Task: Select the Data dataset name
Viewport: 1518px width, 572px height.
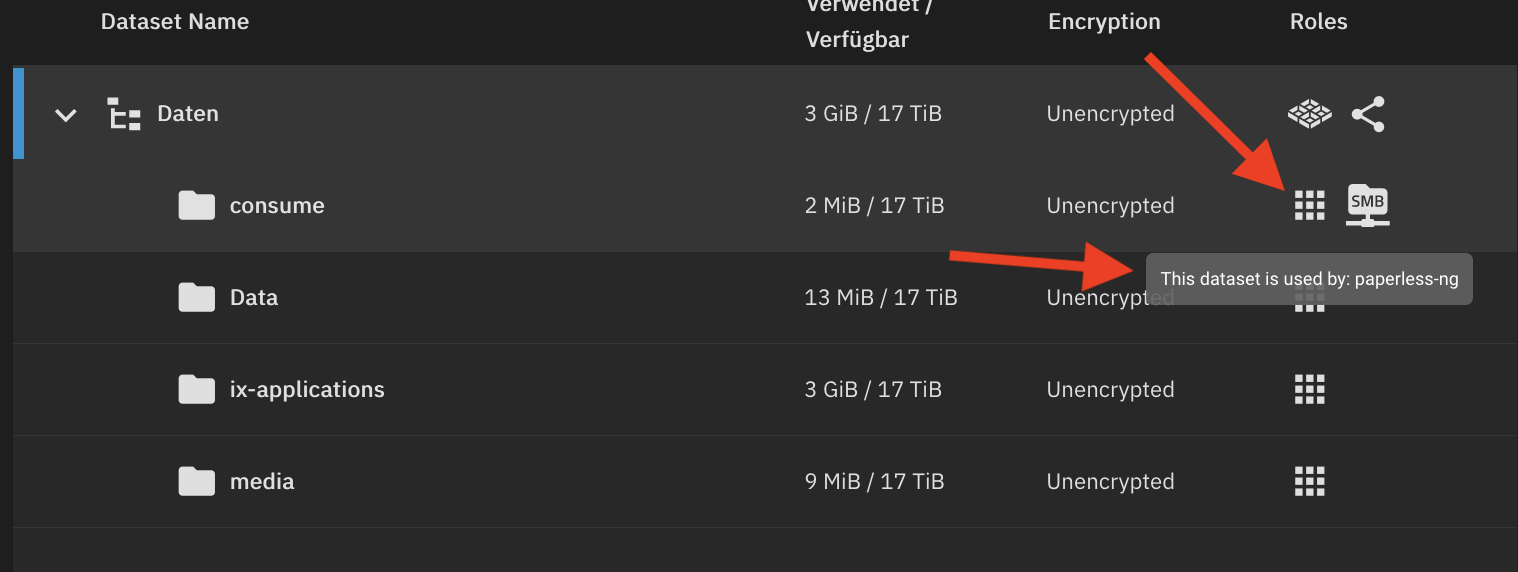Action: (x=254, y=298)
